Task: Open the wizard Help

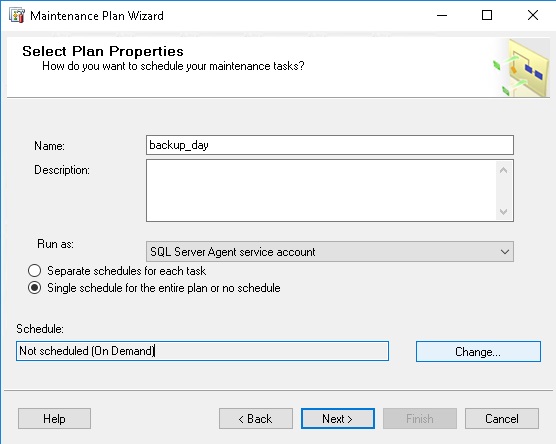Action: [54, 419]
